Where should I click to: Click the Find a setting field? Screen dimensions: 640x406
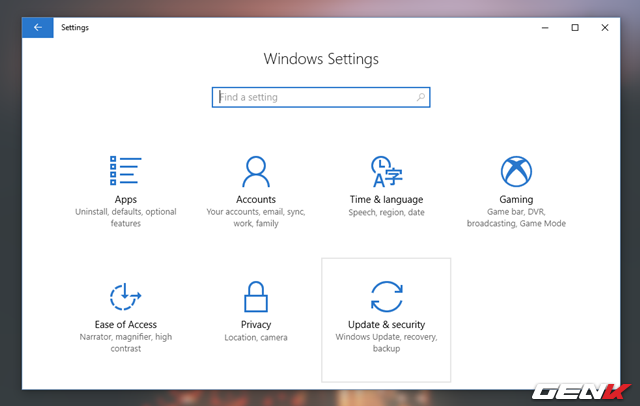[x=321, y=97]
